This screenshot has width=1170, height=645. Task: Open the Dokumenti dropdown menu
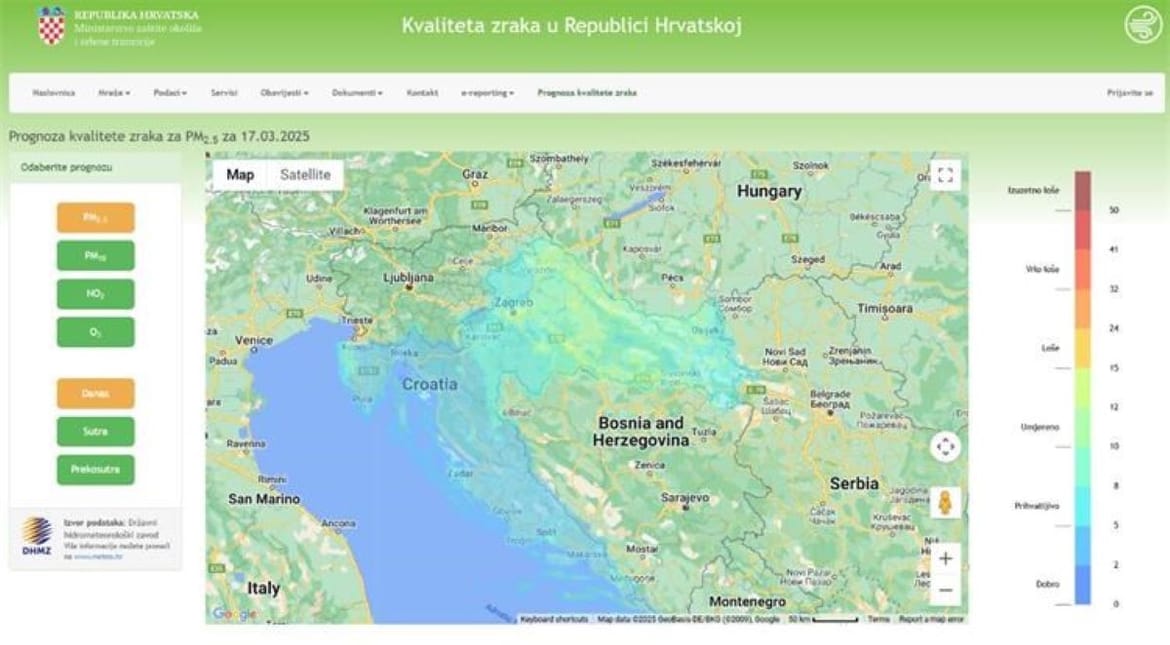pyautogui.click(x=357, y=93)
